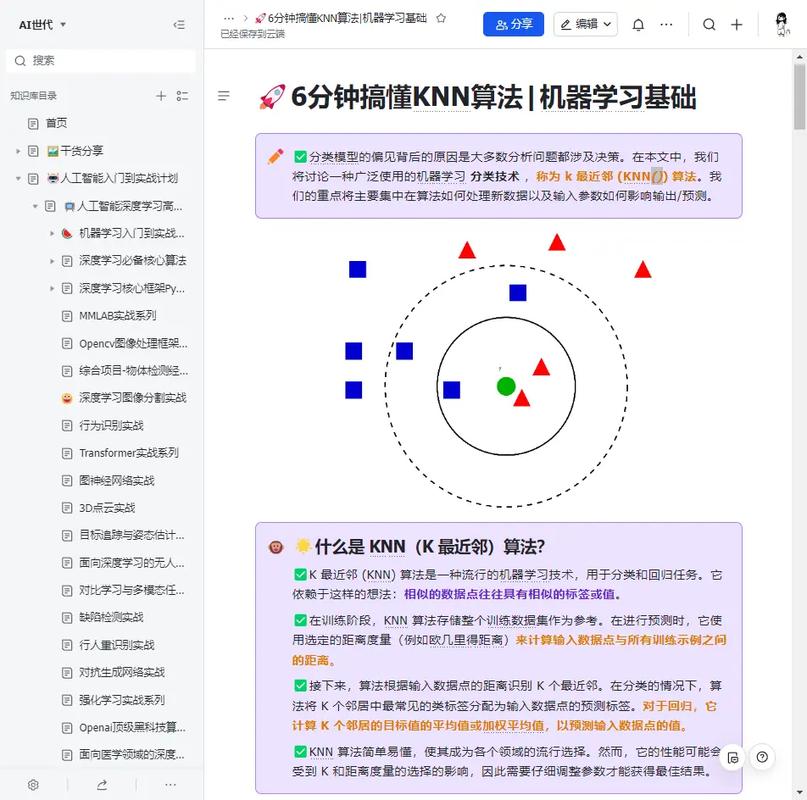Click the plus icon next to 知识库目录
The height and width of the screenshot is (800, 807).
tap(161, 95)
